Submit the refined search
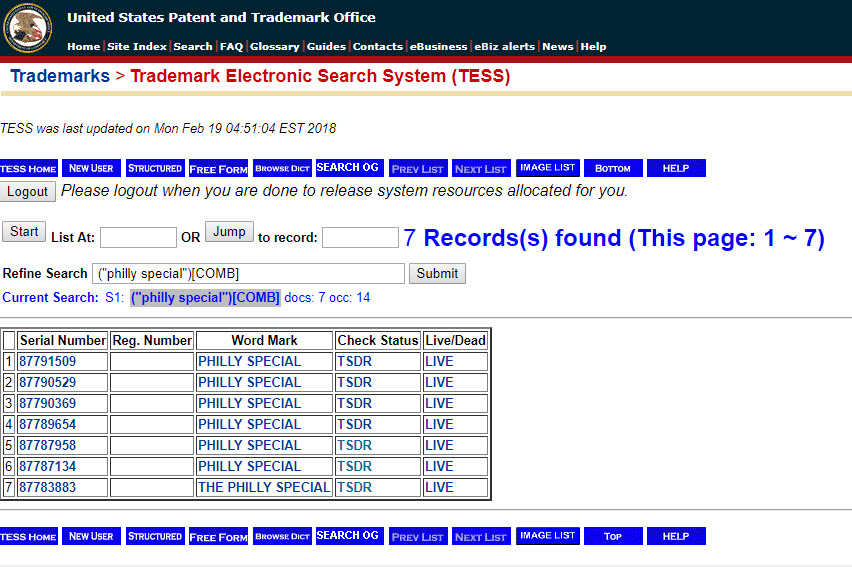Image resolution: width=852 pixels, height=567 pixels. click(x=437, y=273)
